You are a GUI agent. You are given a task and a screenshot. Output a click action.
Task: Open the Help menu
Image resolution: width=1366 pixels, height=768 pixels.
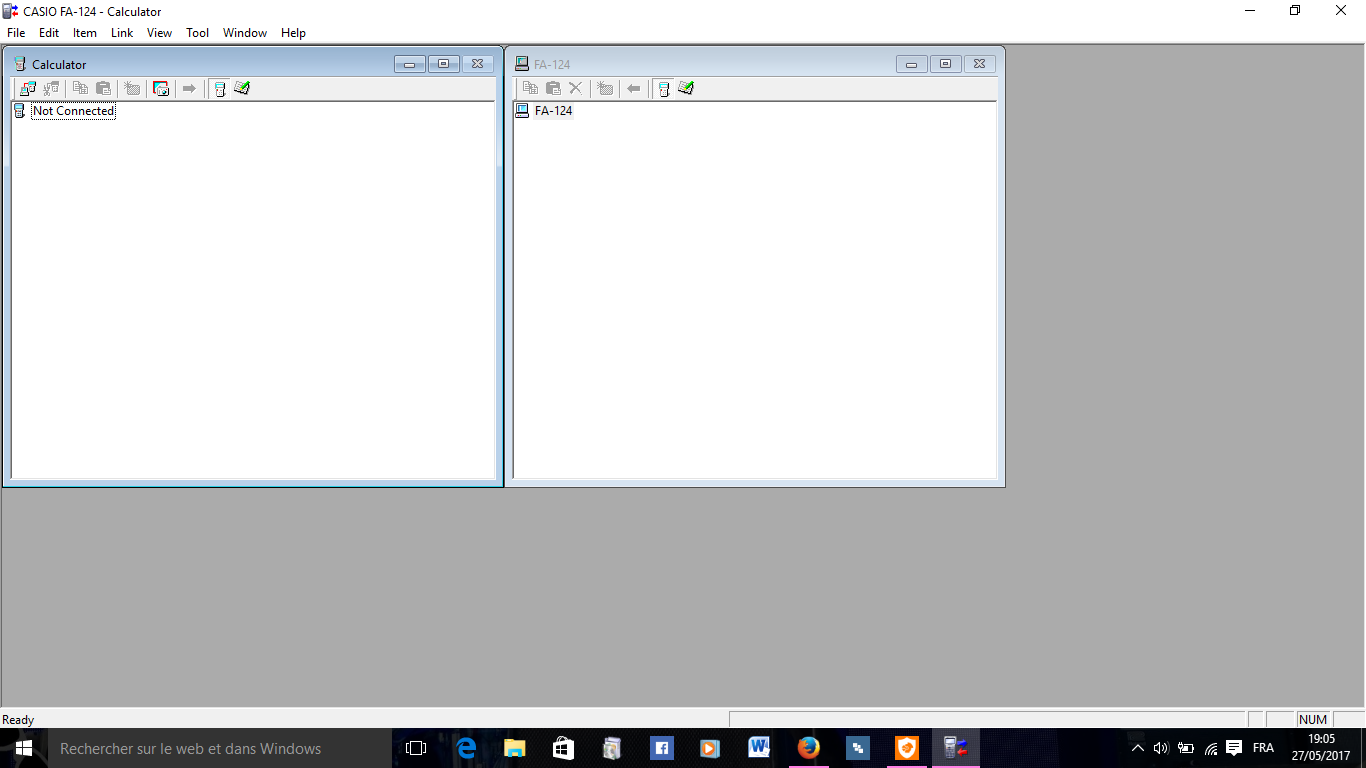(293, 33)
